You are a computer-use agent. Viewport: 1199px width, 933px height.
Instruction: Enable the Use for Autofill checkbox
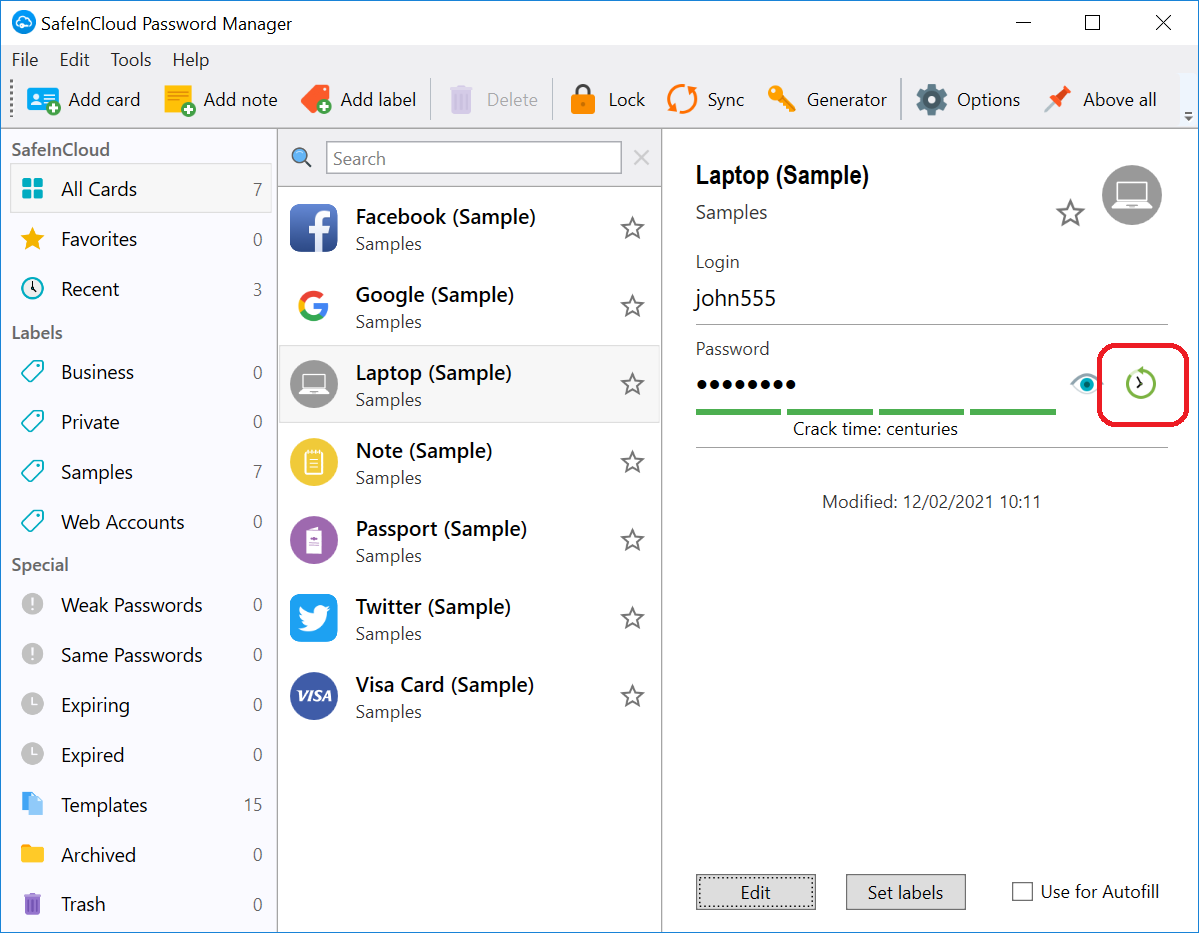[x=1022, y=892]
